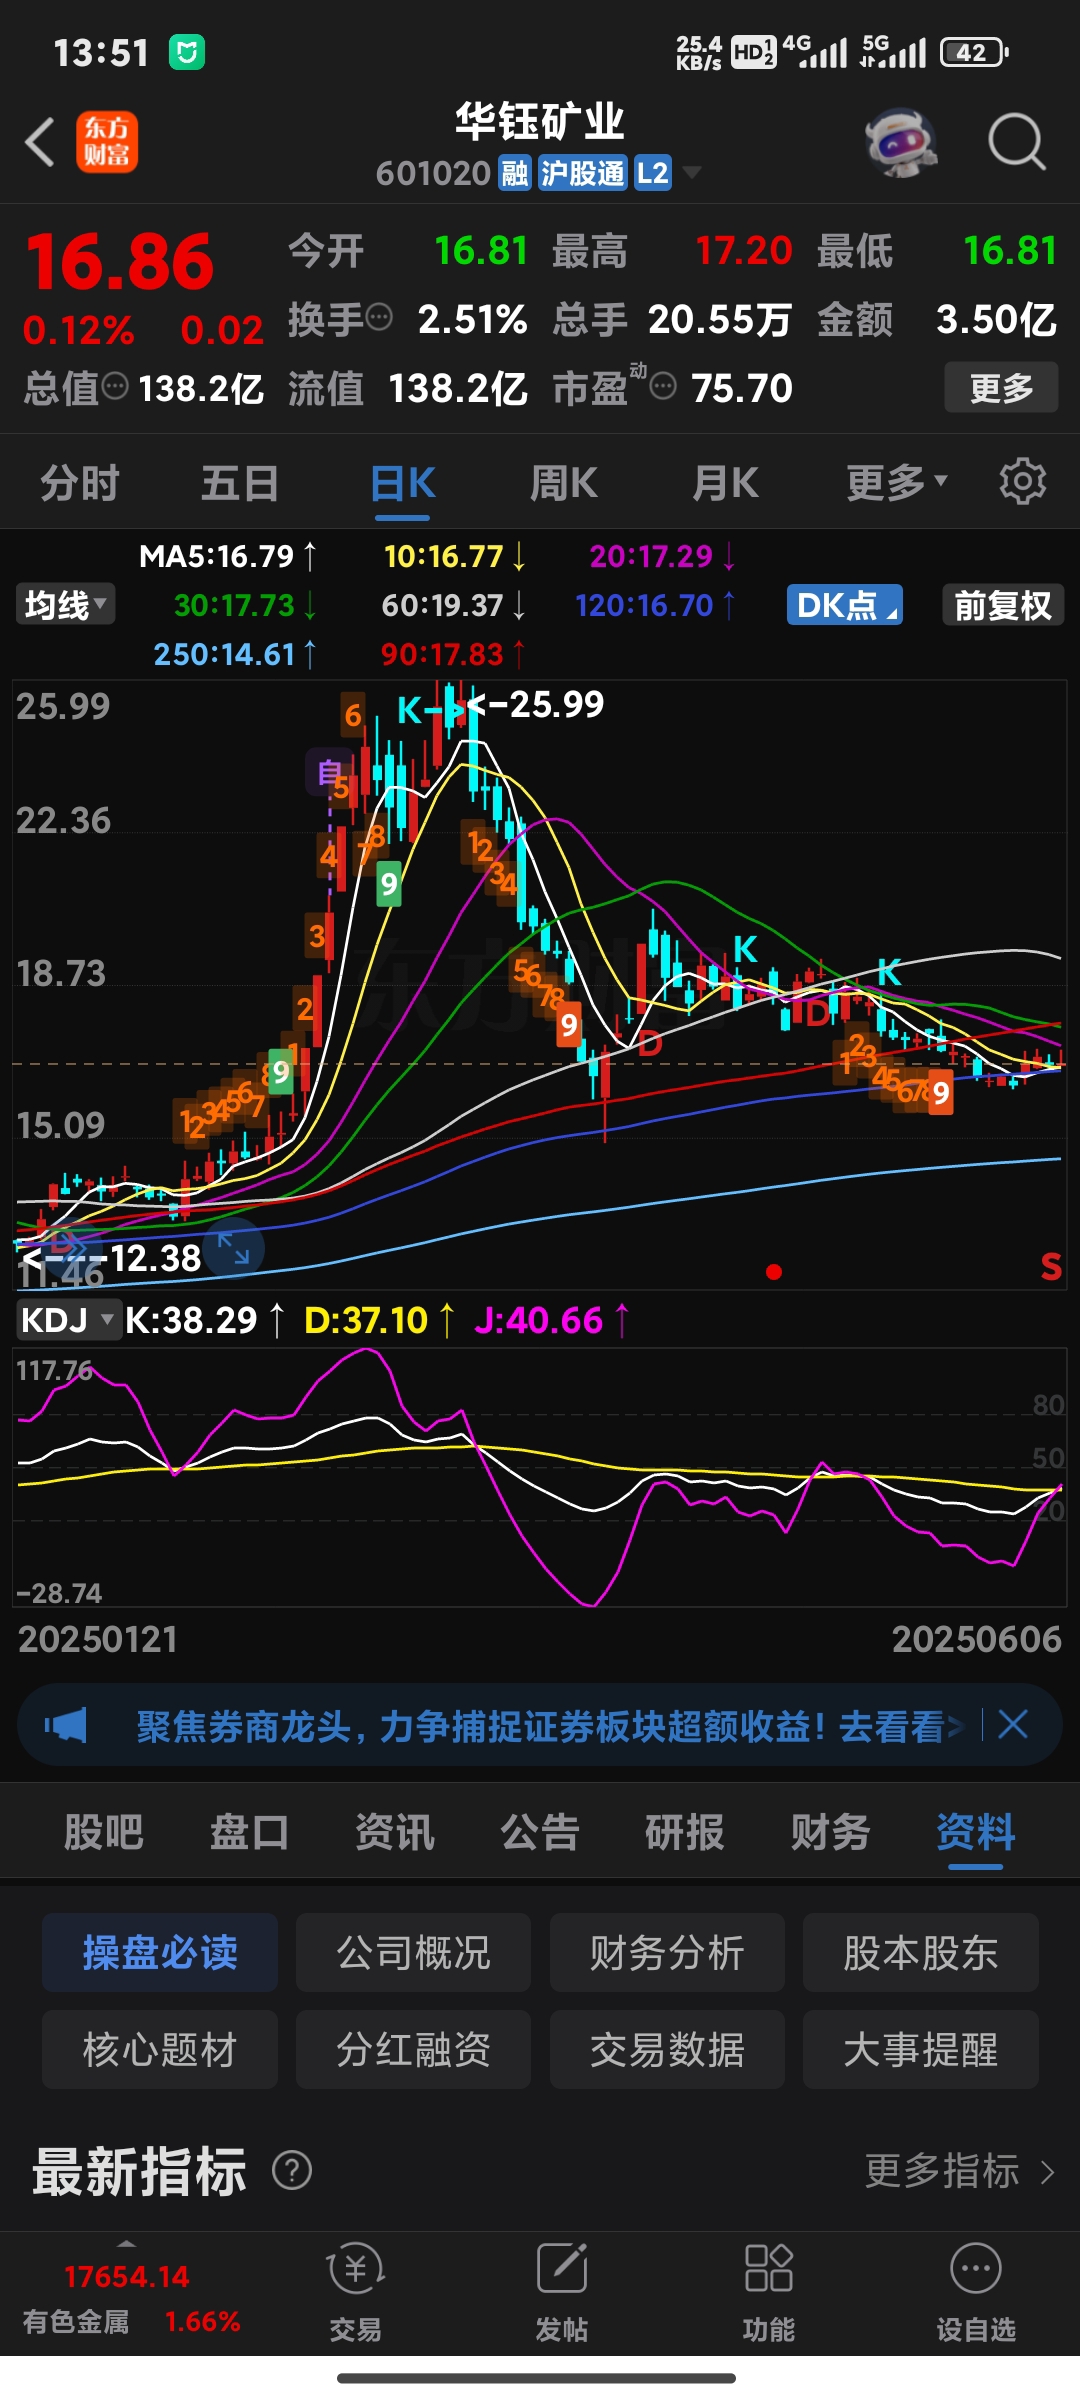This screenshot has height=2400, width=1080.
Task: Select the 日K chart tab
Action: pos(402,482)
